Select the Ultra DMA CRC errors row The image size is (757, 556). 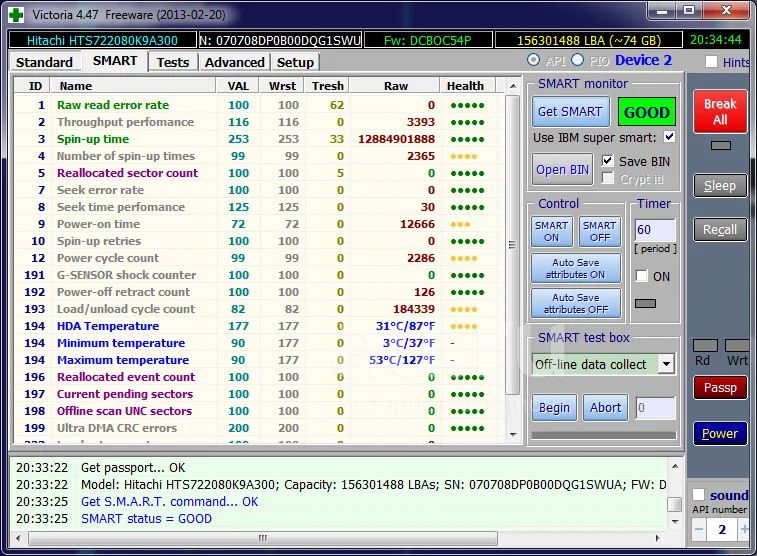(258, 428)
